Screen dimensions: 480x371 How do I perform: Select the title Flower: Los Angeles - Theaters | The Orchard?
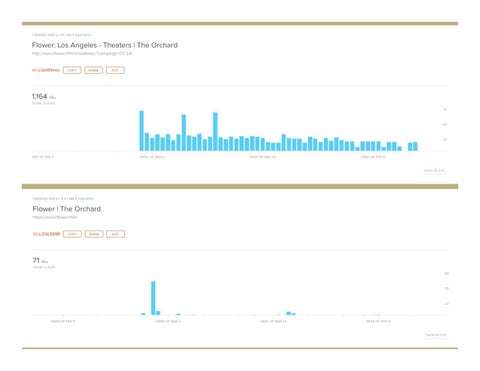pos(105,45)
